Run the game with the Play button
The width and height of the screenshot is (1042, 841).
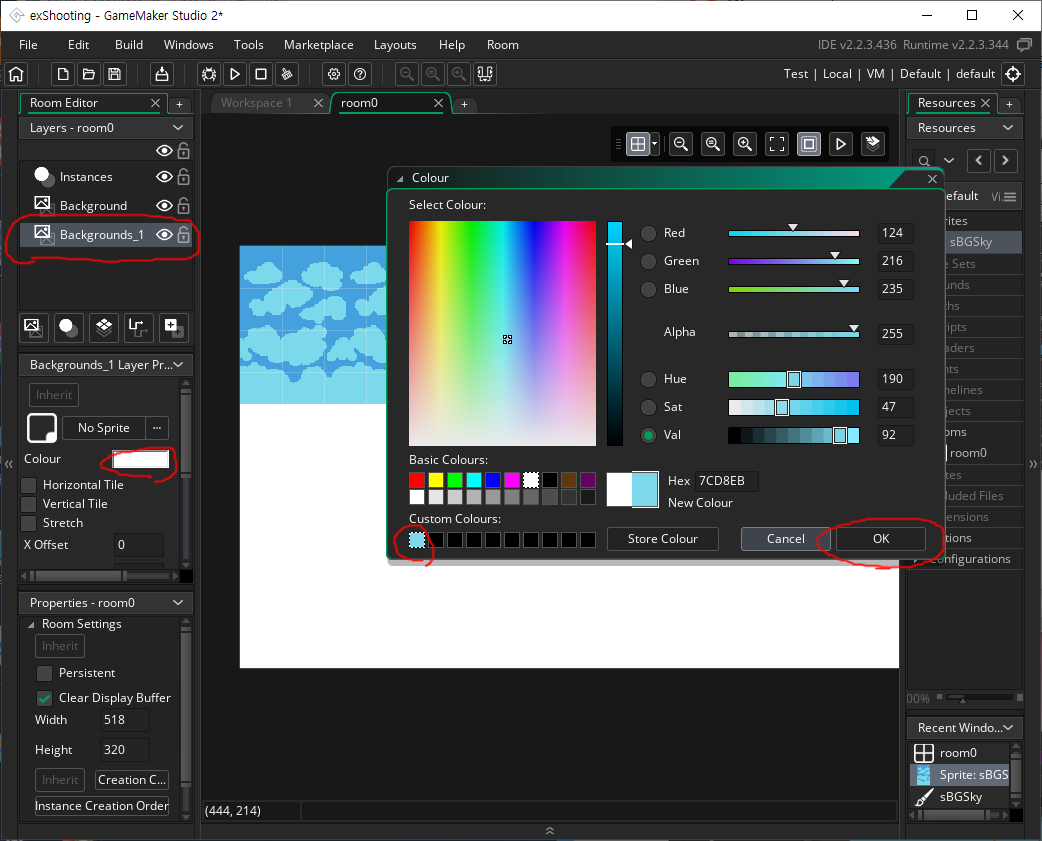pyautogui.click(x=234, y=74)
